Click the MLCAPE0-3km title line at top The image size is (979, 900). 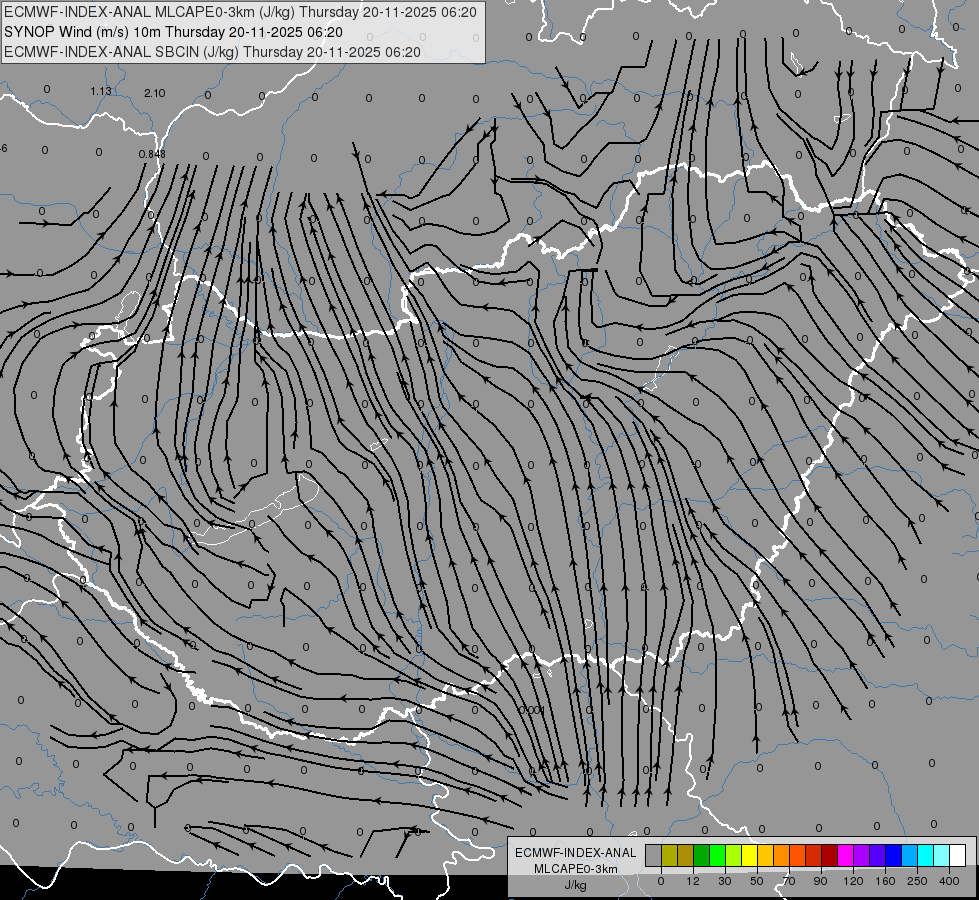240,12
